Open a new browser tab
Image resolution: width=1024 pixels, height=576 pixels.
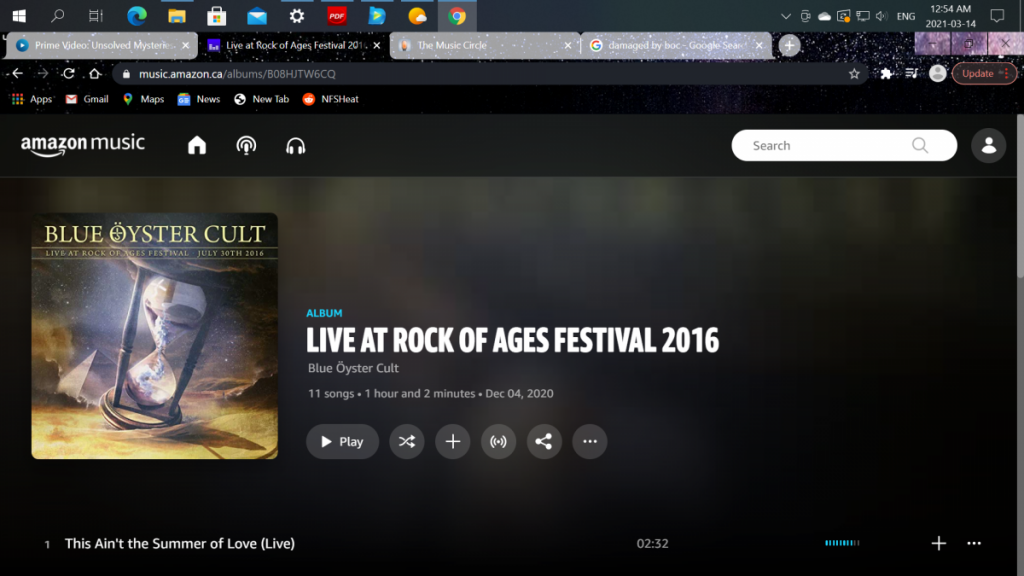[789, 45]
